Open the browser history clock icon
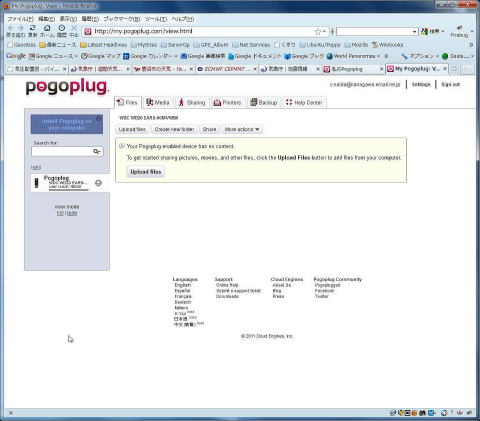Image resolution: width=480 pixels, height=421 pixels. pyautogui.click(x=62, y=28)
